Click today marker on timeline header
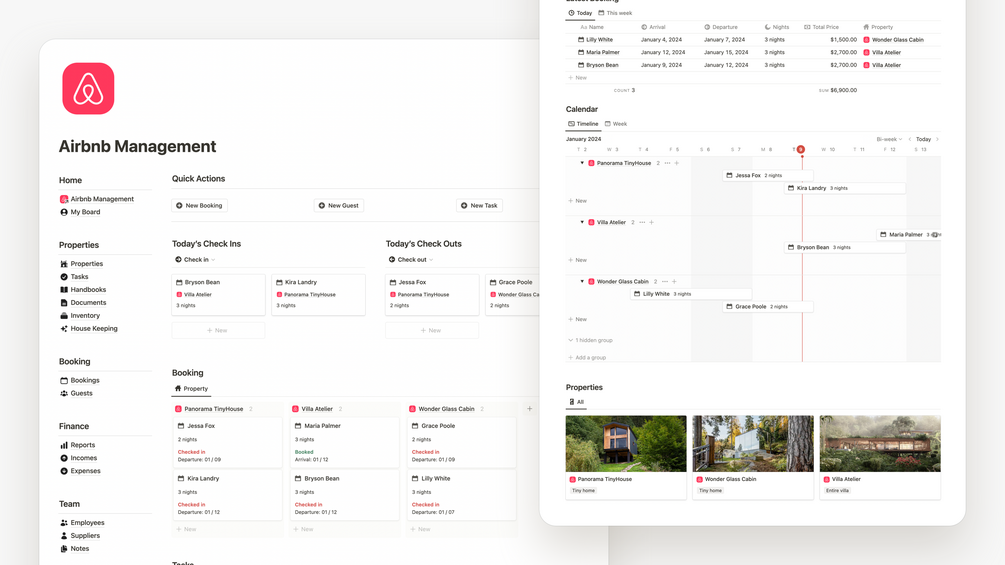 pyautogui.click(x=801, y=149)
